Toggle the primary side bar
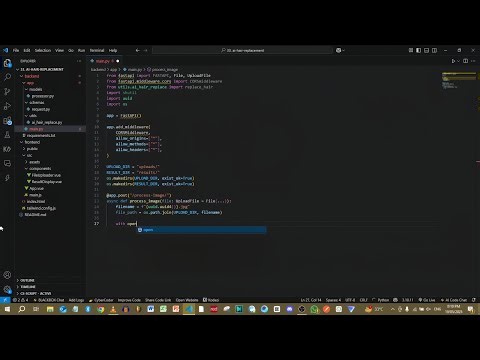Image resolution: width=480 pixels, height=360 pixels. 419,50
